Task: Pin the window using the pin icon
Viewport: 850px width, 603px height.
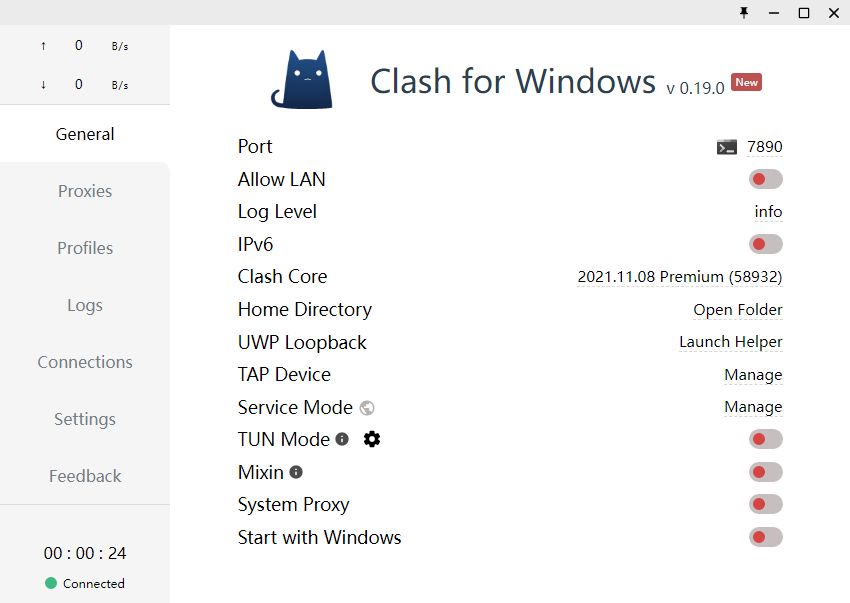Action: (x=744, y=13)
